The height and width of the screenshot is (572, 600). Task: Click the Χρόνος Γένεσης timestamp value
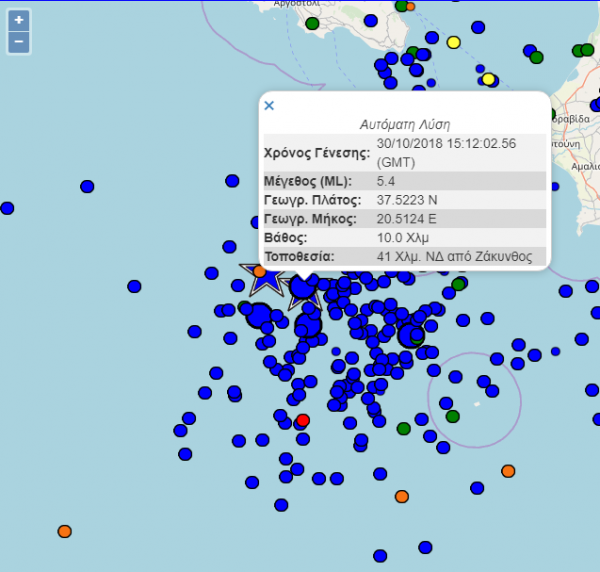tap(445, 152)
